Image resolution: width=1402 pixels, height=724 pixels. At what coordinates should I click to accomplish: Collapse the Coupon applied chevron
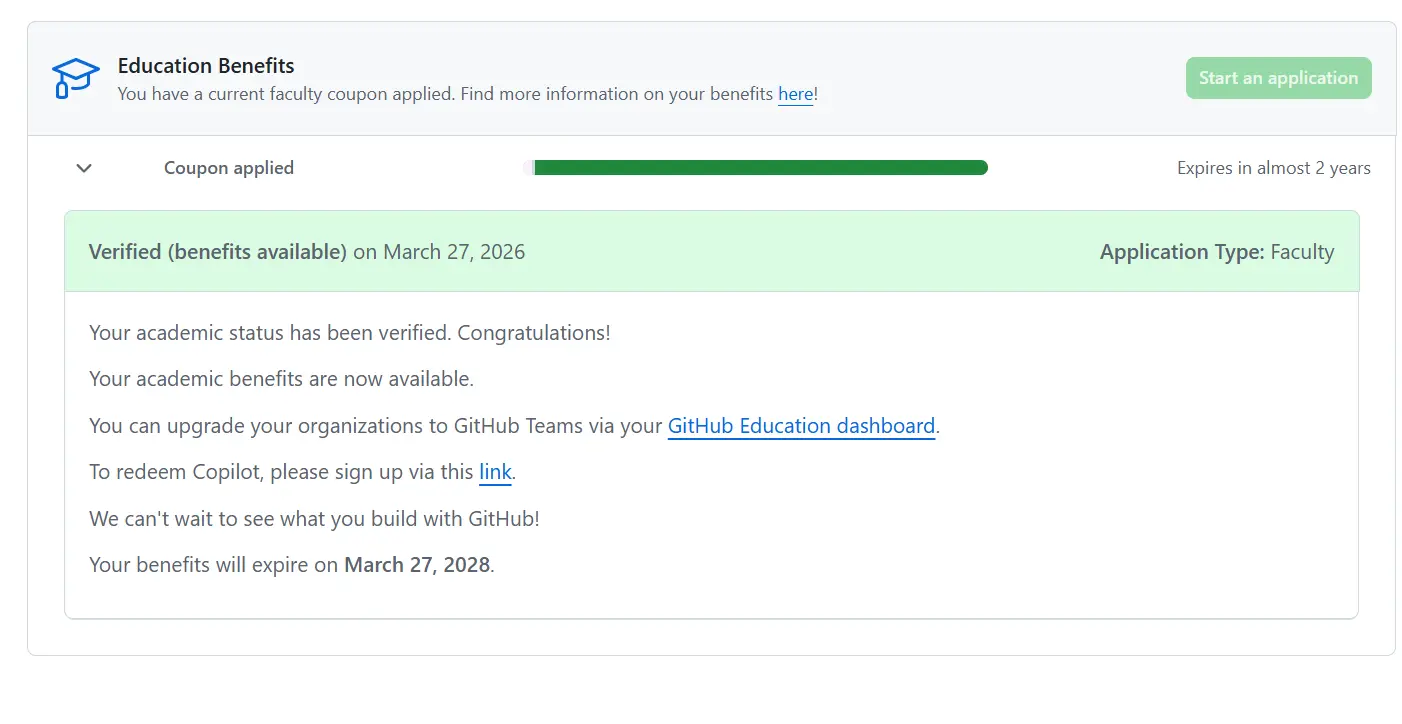[84, 168]
